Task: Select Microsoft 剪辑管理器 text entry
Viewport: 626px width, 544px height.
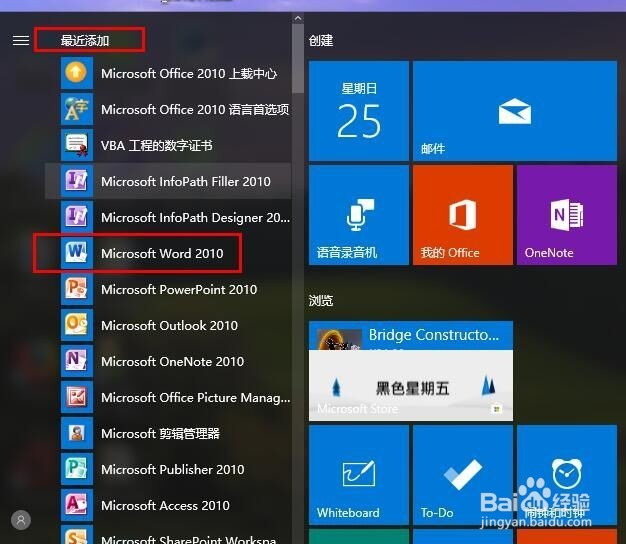Action: tap(160, 433)
